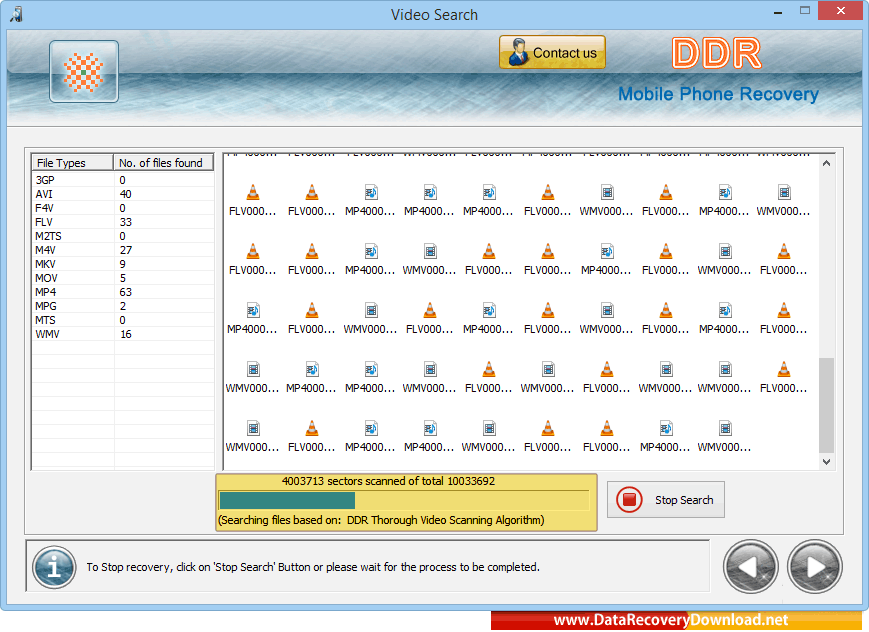Select the bottom row's rightmost MP4 file
The width and height of the screenshot is (869, 632).
click(666, 436)
